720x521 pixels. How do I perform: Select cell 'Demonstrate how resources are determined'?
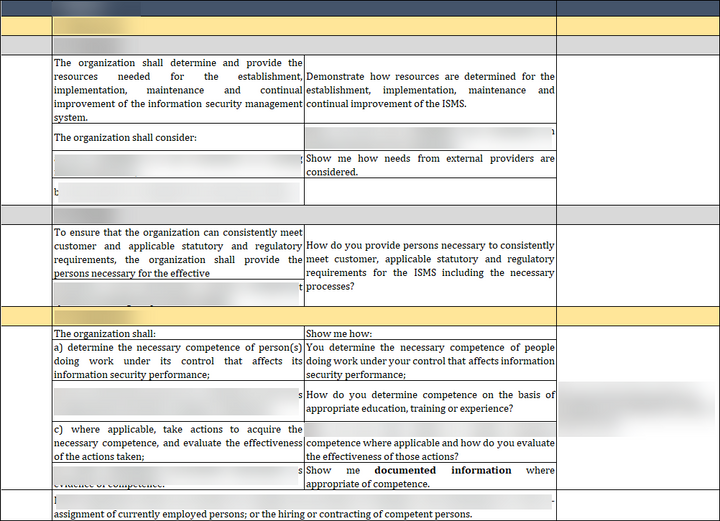[x=430, y=90]
